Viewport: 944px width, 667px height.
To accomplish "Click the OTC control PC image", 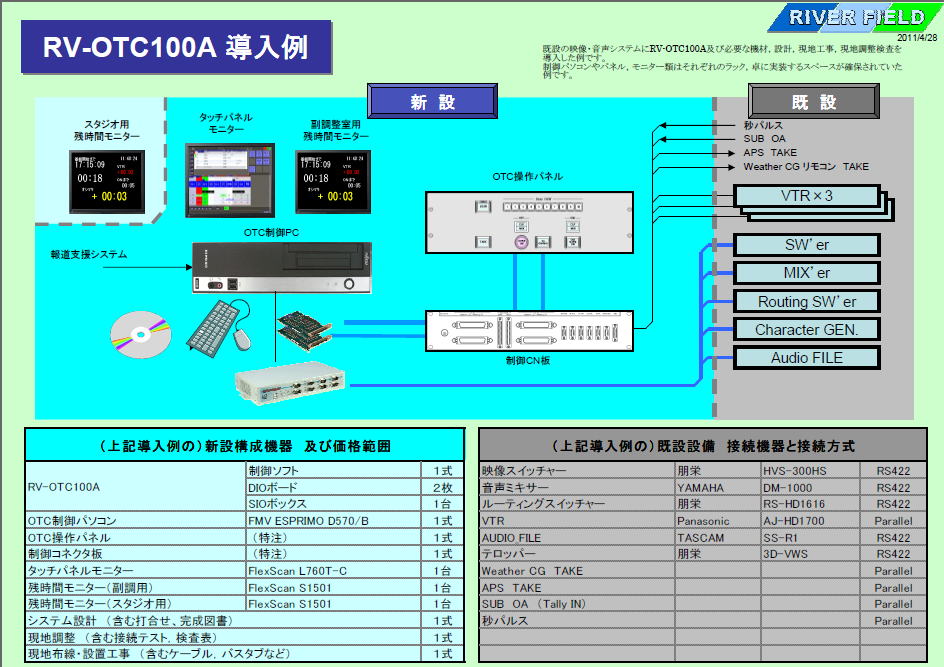I will point(282,268).
